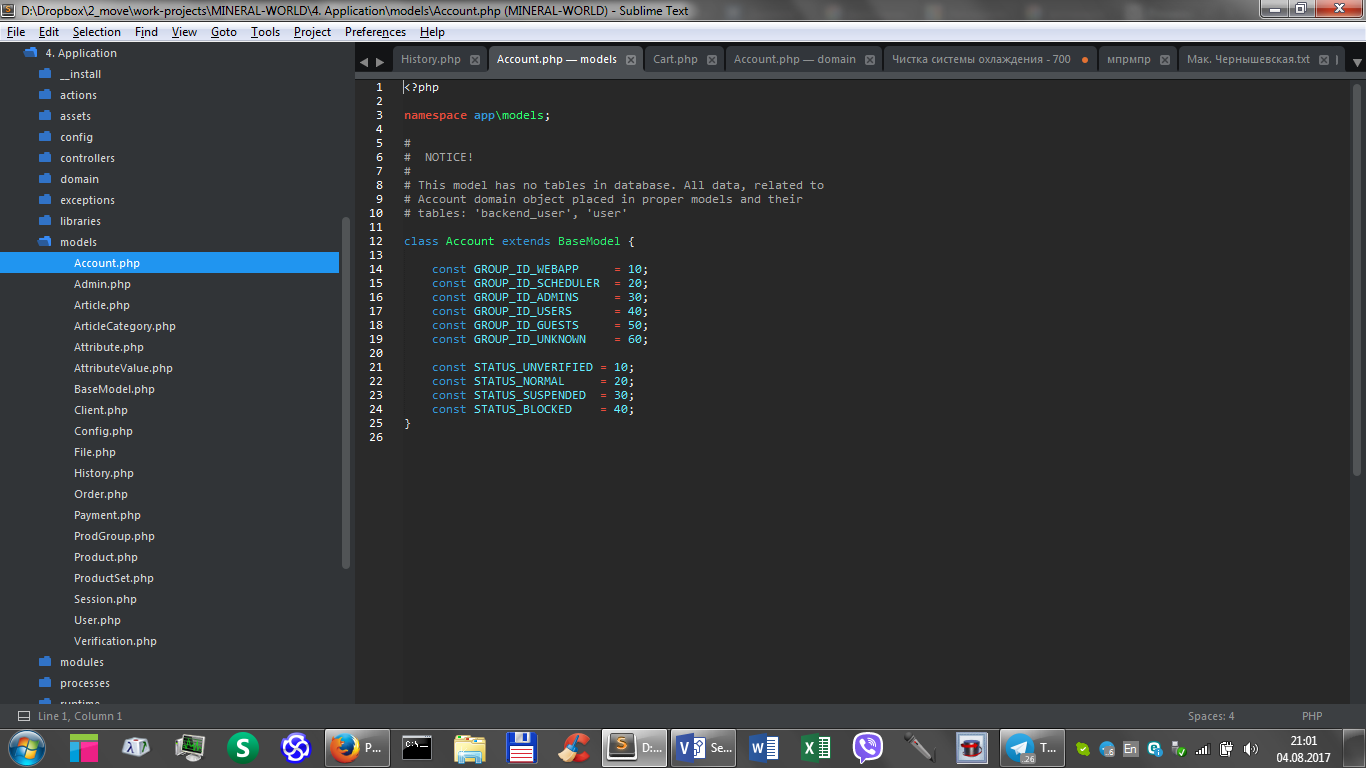
Task: Open Viber from the taskbar
Action: (x=868, y=747)
